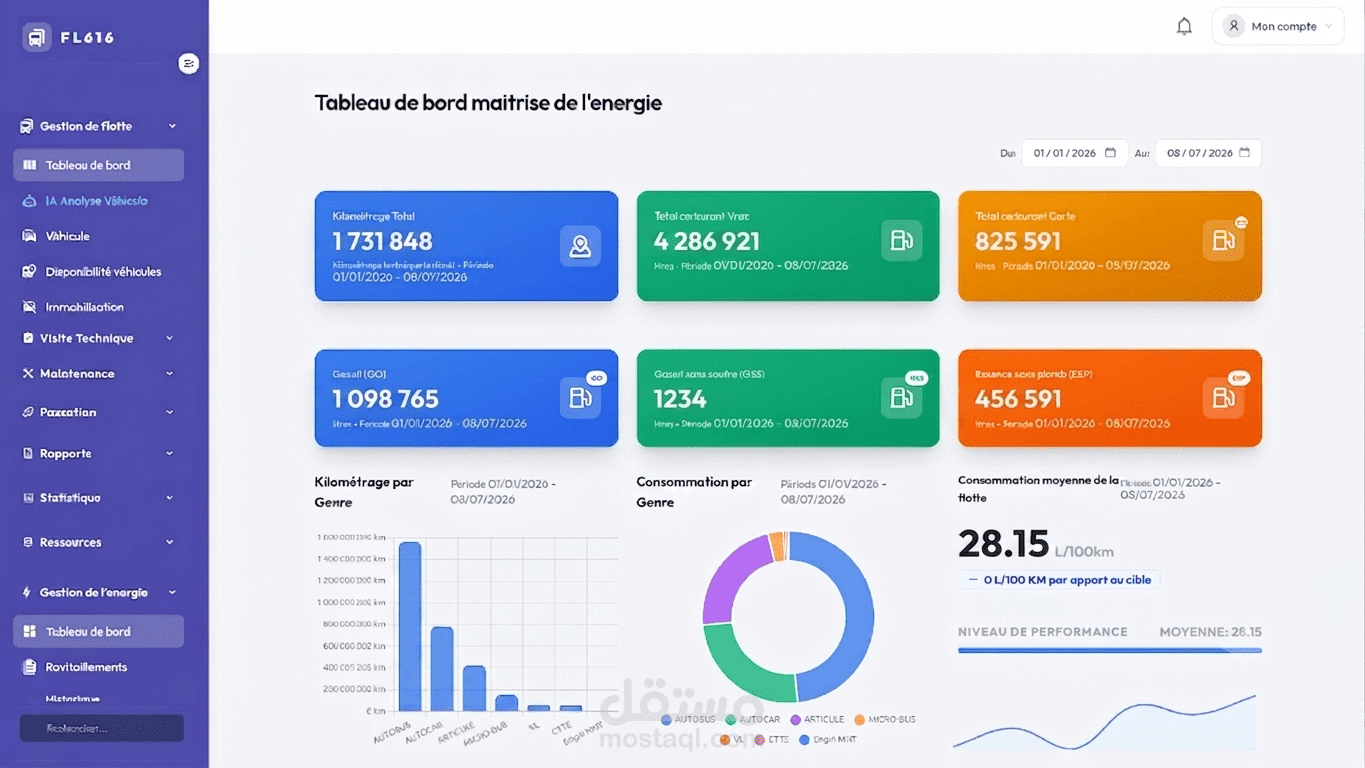Toggle the CTTE legend entry
1365x768 pixels.
[771, 740]
